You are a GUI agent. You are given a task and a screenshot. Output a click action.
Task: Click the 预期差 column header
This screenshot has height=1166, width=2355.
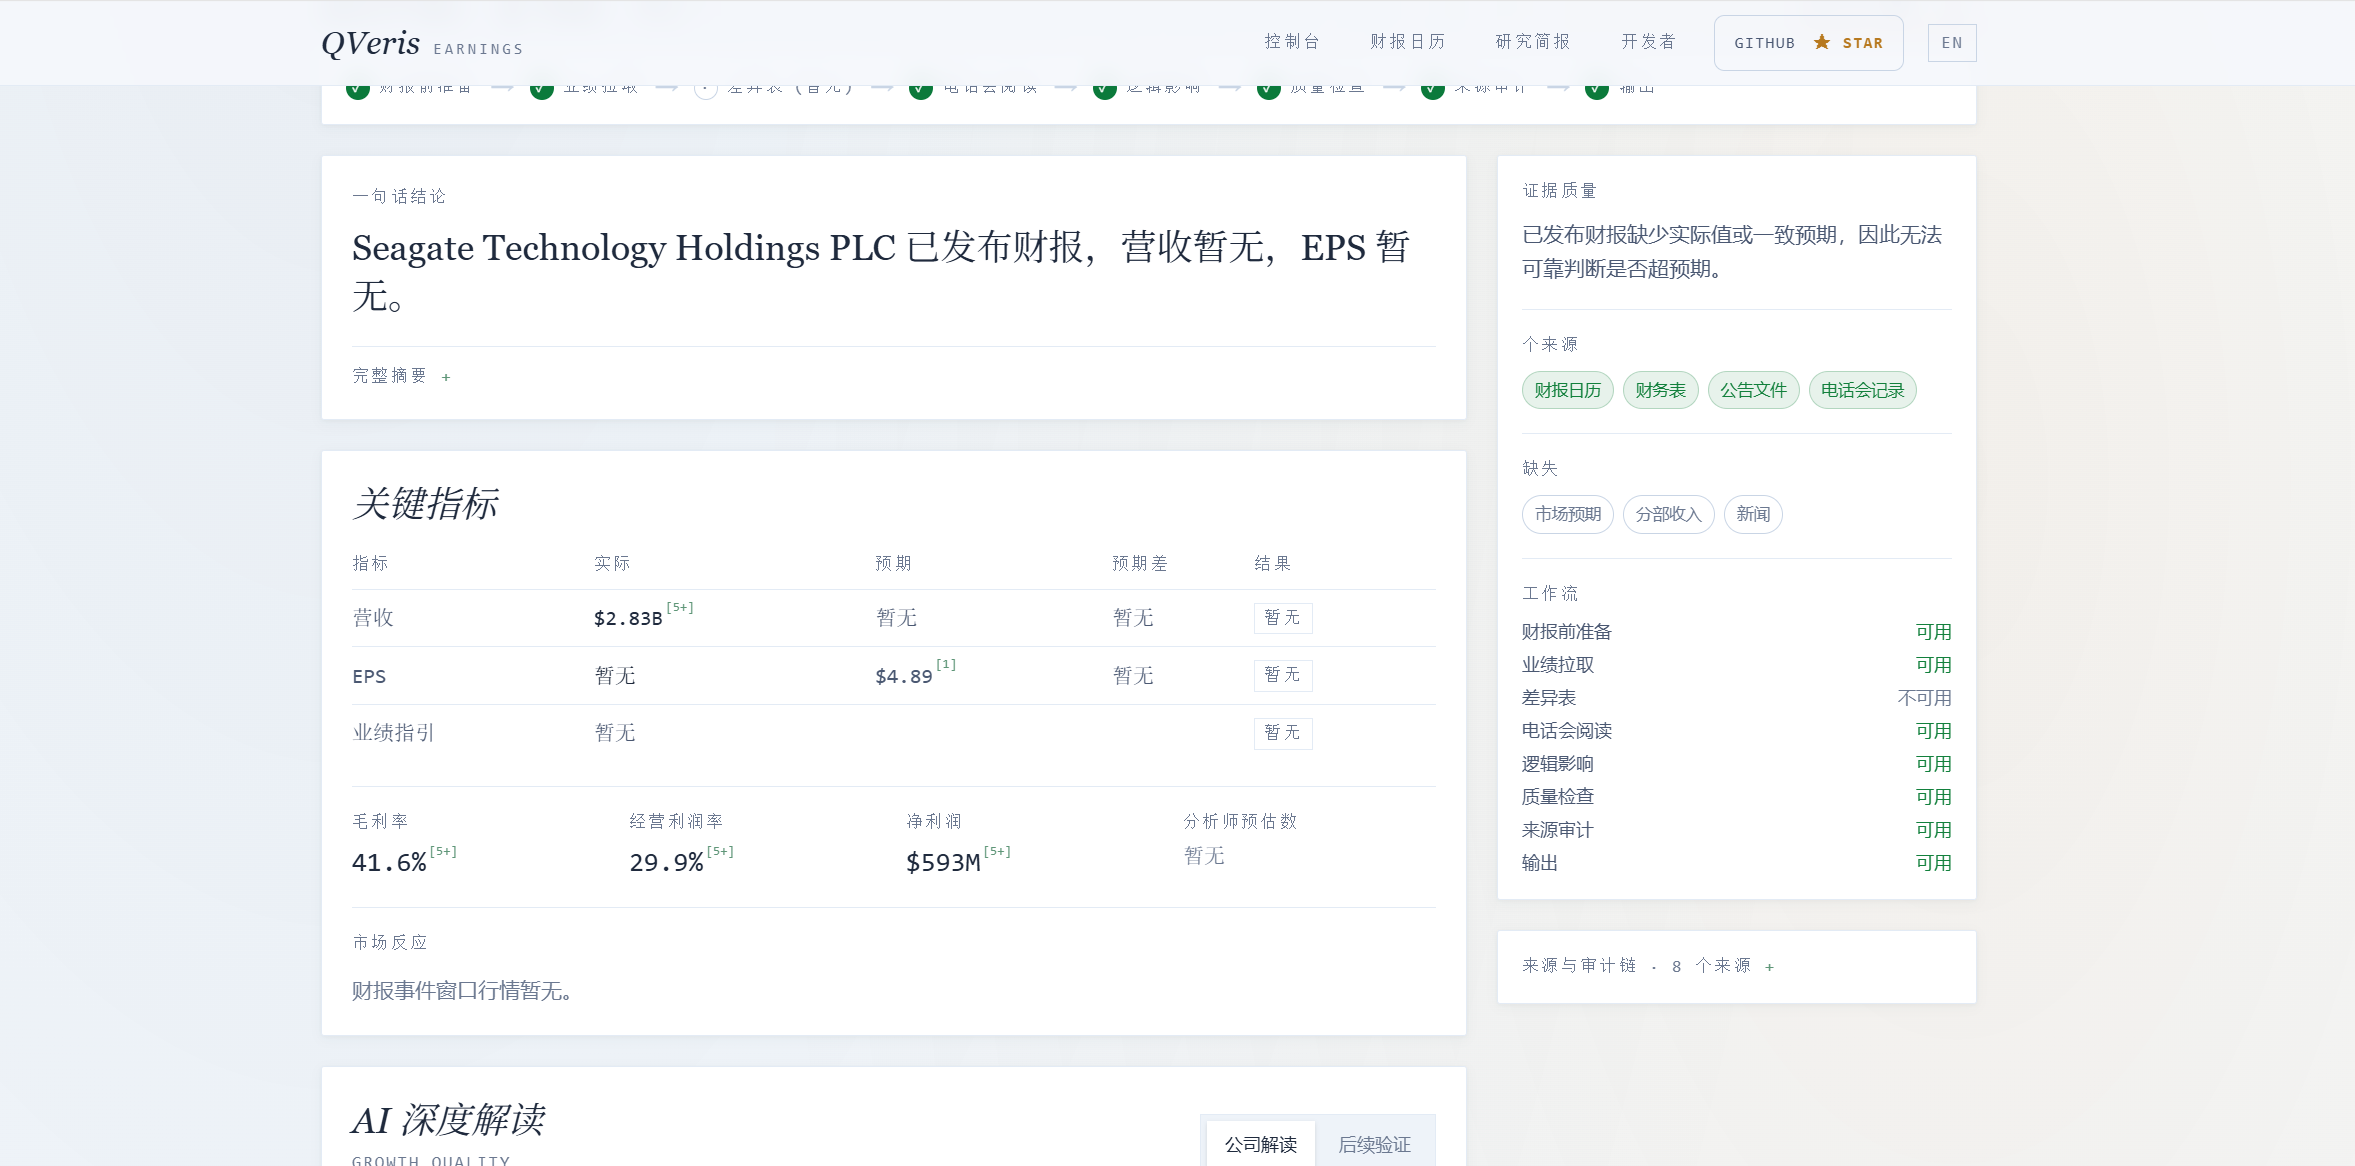click(1140, 564)
